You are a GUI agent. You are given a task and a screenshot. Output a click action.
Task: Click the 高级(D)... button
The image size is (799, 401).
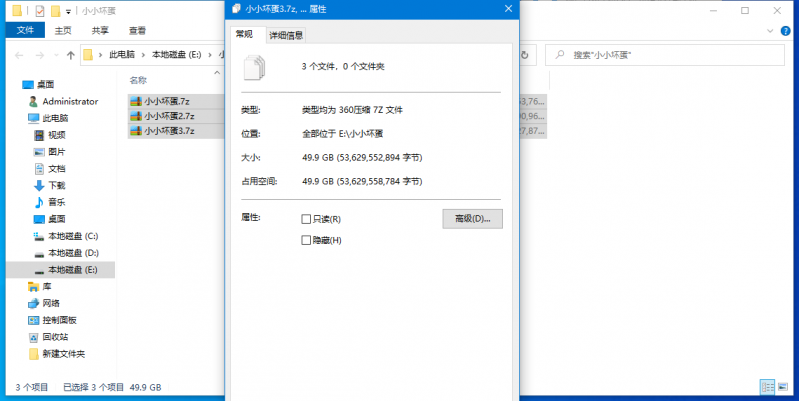coord(472,219)
